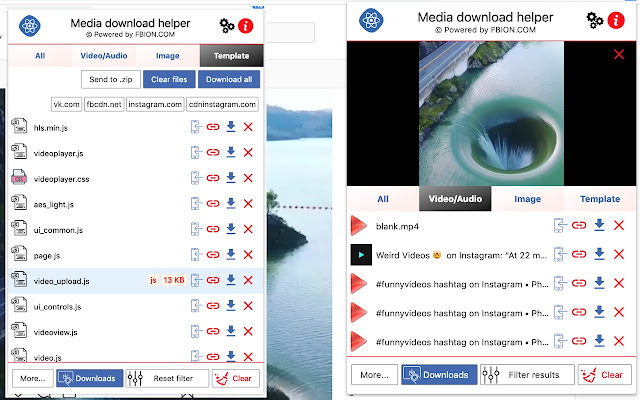This screenshot has height=400, width=640.
Task: Remove hls.min.js from list
Action: pyautogui.click(x=248, y=127)
